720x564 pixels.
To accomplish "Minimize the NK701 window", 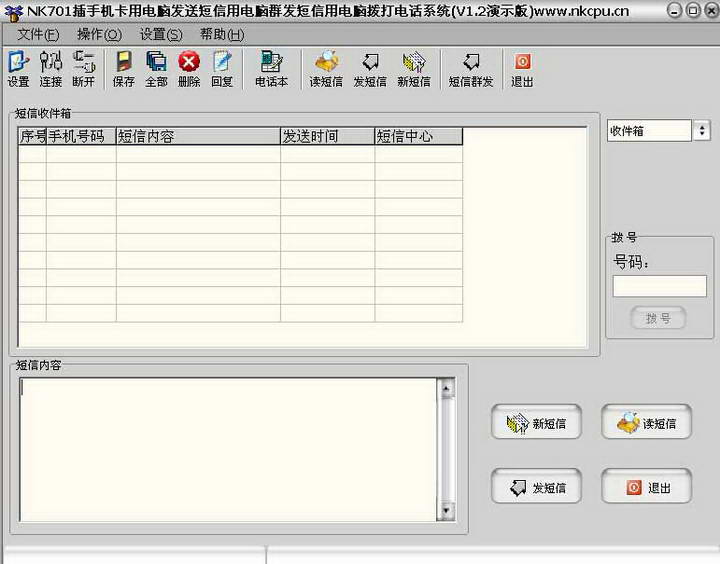I will (x=674, y=10).
